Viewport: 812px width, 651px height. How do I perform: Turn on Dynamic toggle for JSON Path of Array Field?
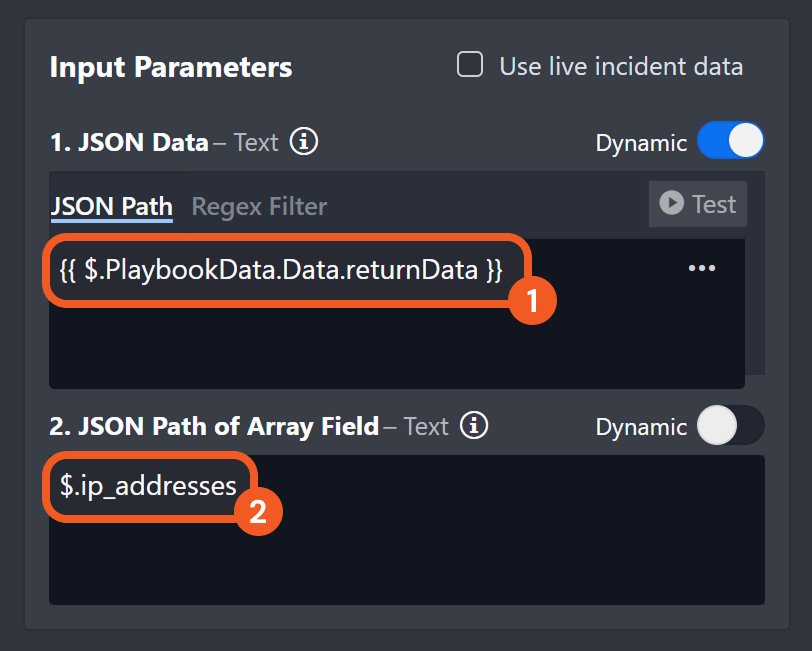tap(730, 426)
